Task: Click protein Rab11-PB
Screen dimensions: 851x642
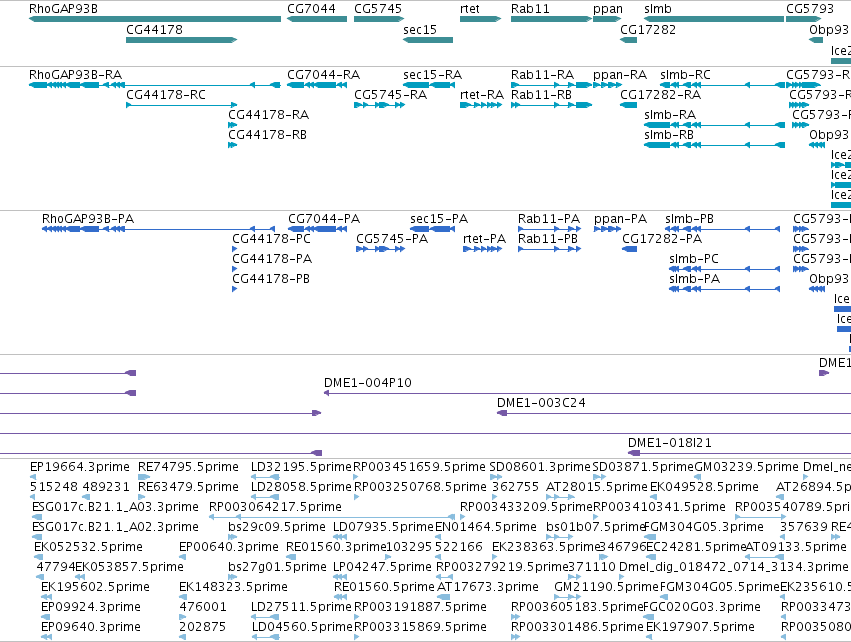Action: 549,249
